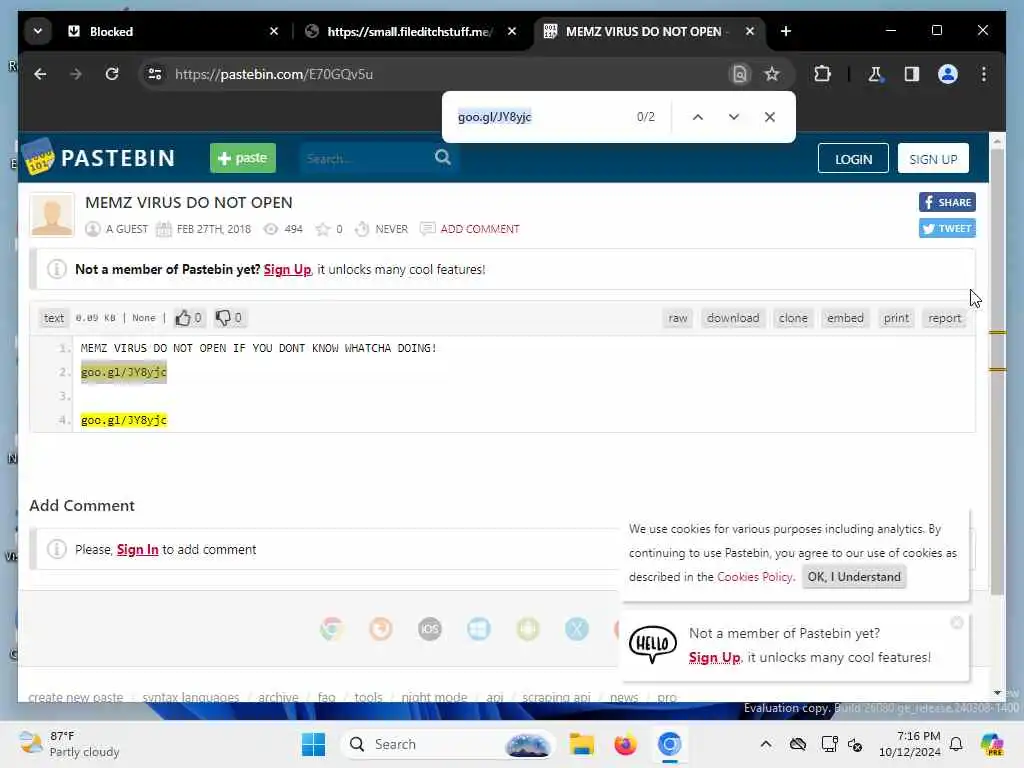Open night mode footer link
The width and height of the screenshot is (1024, 768).
[434, 697]
